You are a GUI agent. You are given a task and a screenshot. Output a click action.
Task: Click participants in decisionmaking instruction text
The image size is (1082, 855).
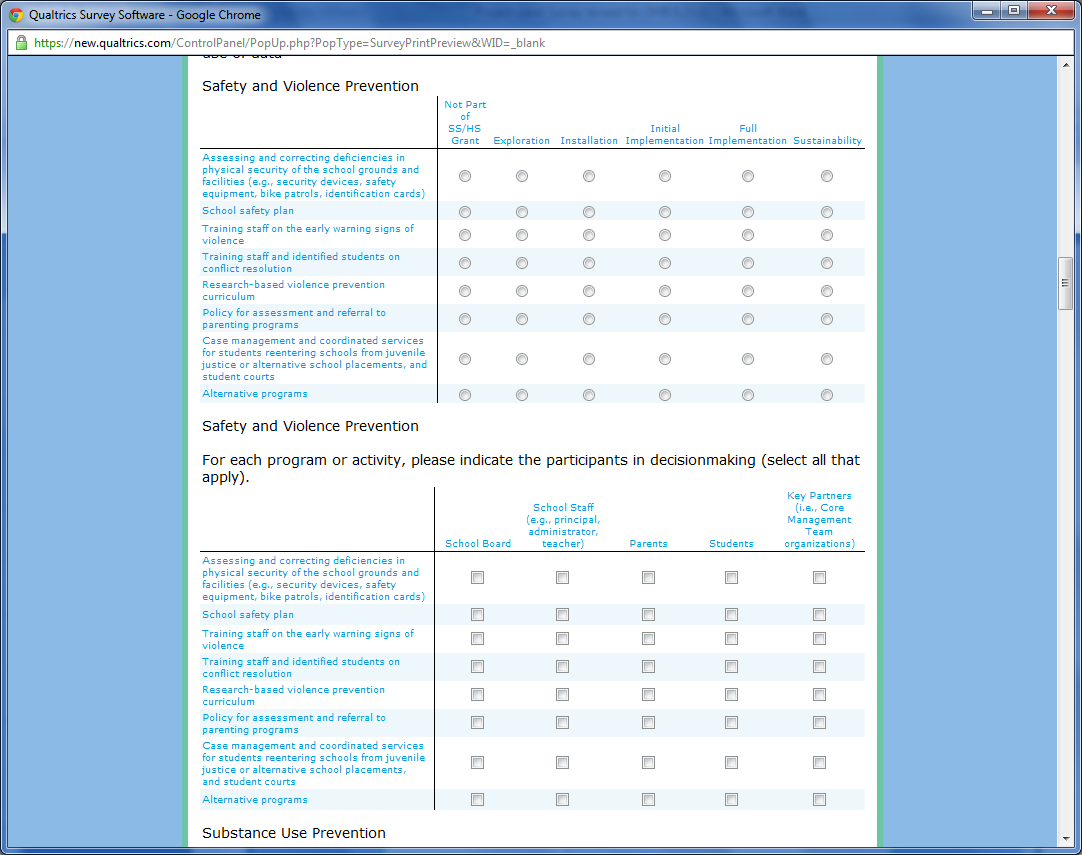pyautogui.click(x=531, y=469)
